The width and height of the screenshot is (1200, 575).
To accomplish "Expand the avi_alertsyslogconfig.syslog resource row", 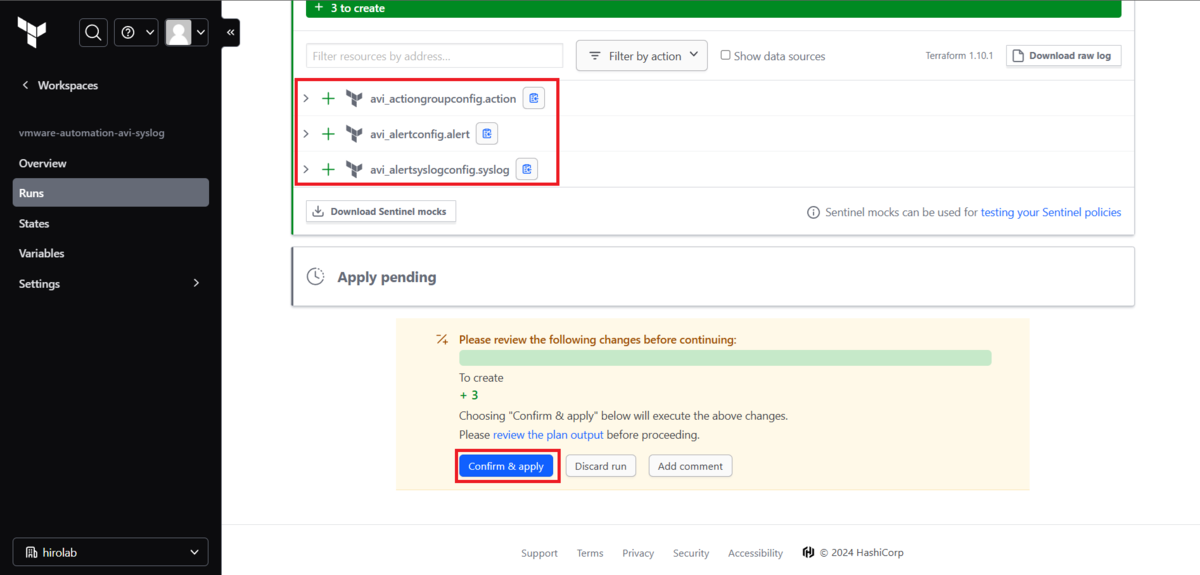I will coord(306,169).
